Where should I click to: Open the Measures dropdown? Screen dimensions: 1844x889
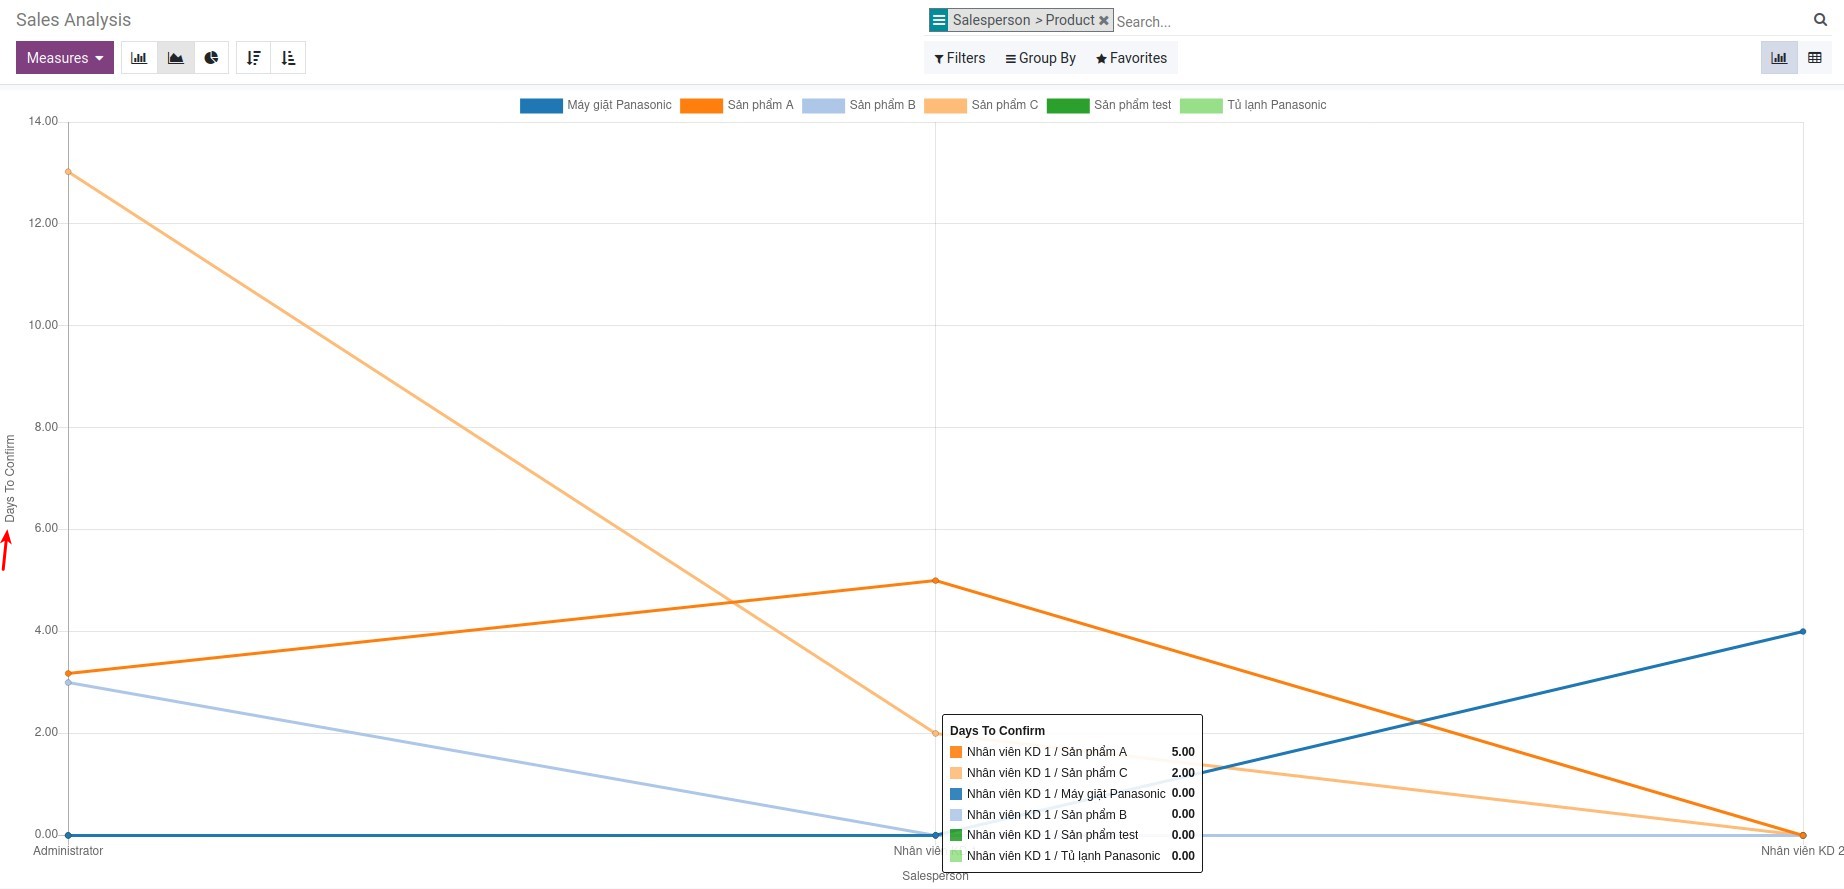[65, 58]
